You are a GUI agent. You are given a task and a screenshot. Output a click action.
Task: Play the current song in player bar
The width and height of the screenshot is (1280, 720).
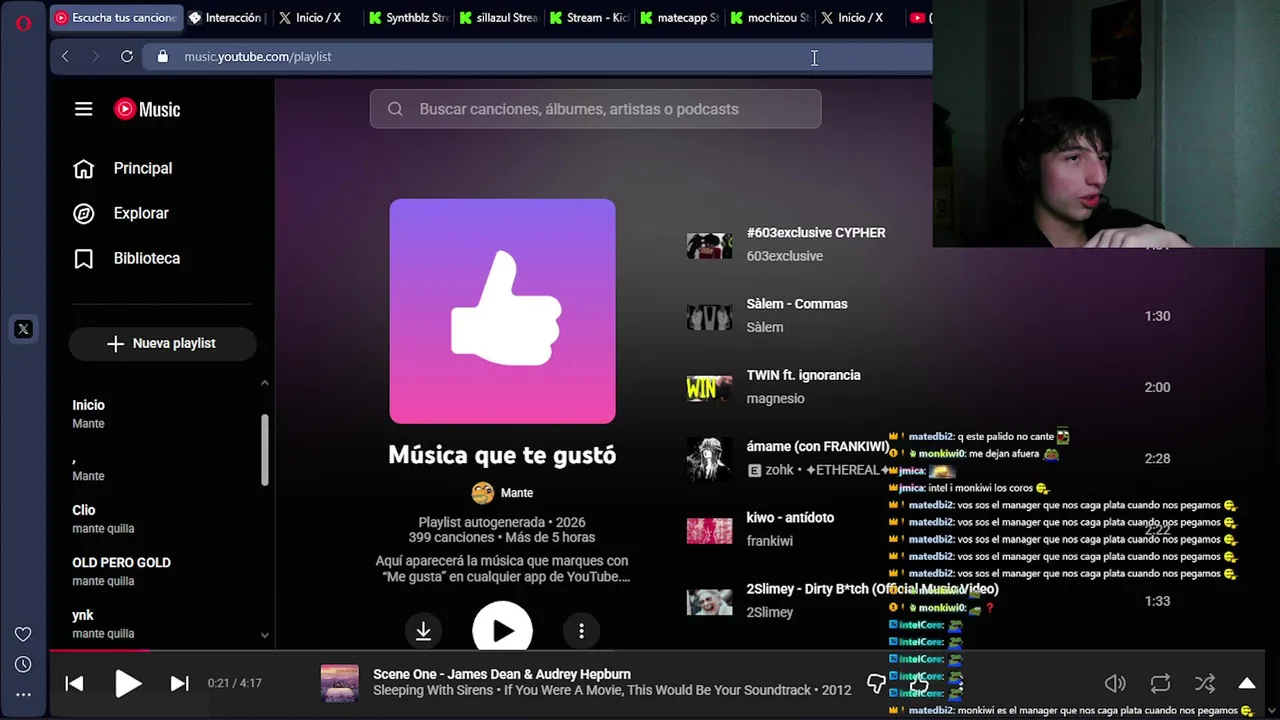[x=128, y=683]
